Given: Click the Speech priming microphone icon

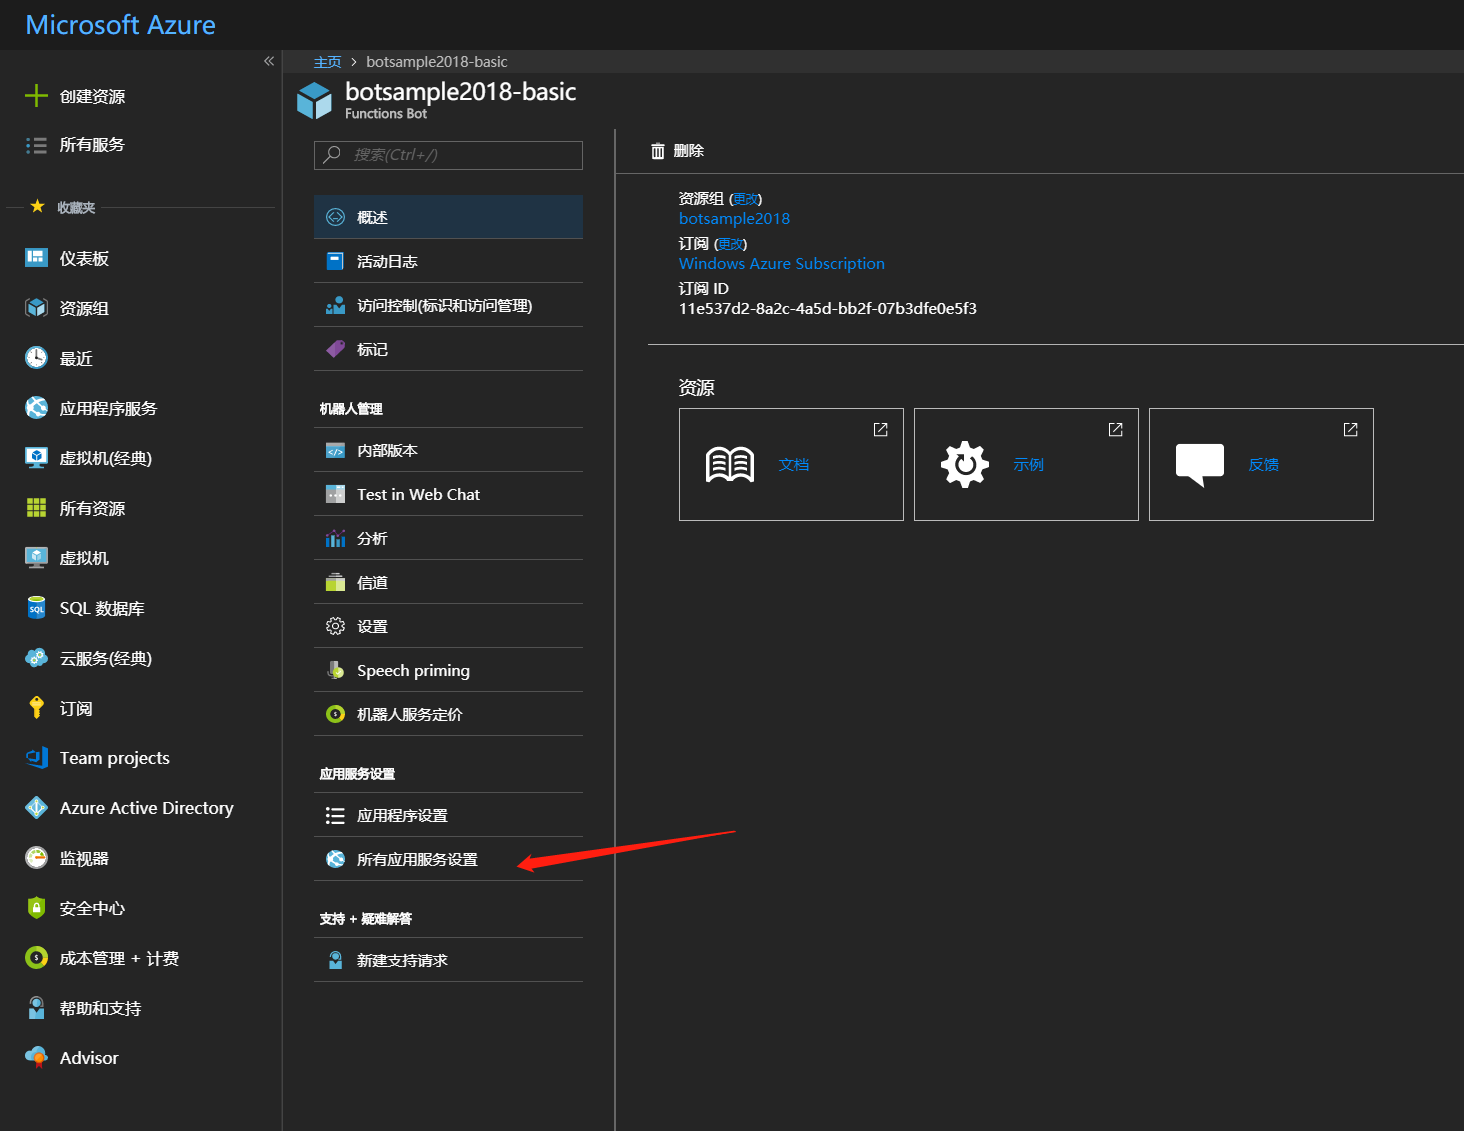Looking at the screenshot, I should point(335,670).
